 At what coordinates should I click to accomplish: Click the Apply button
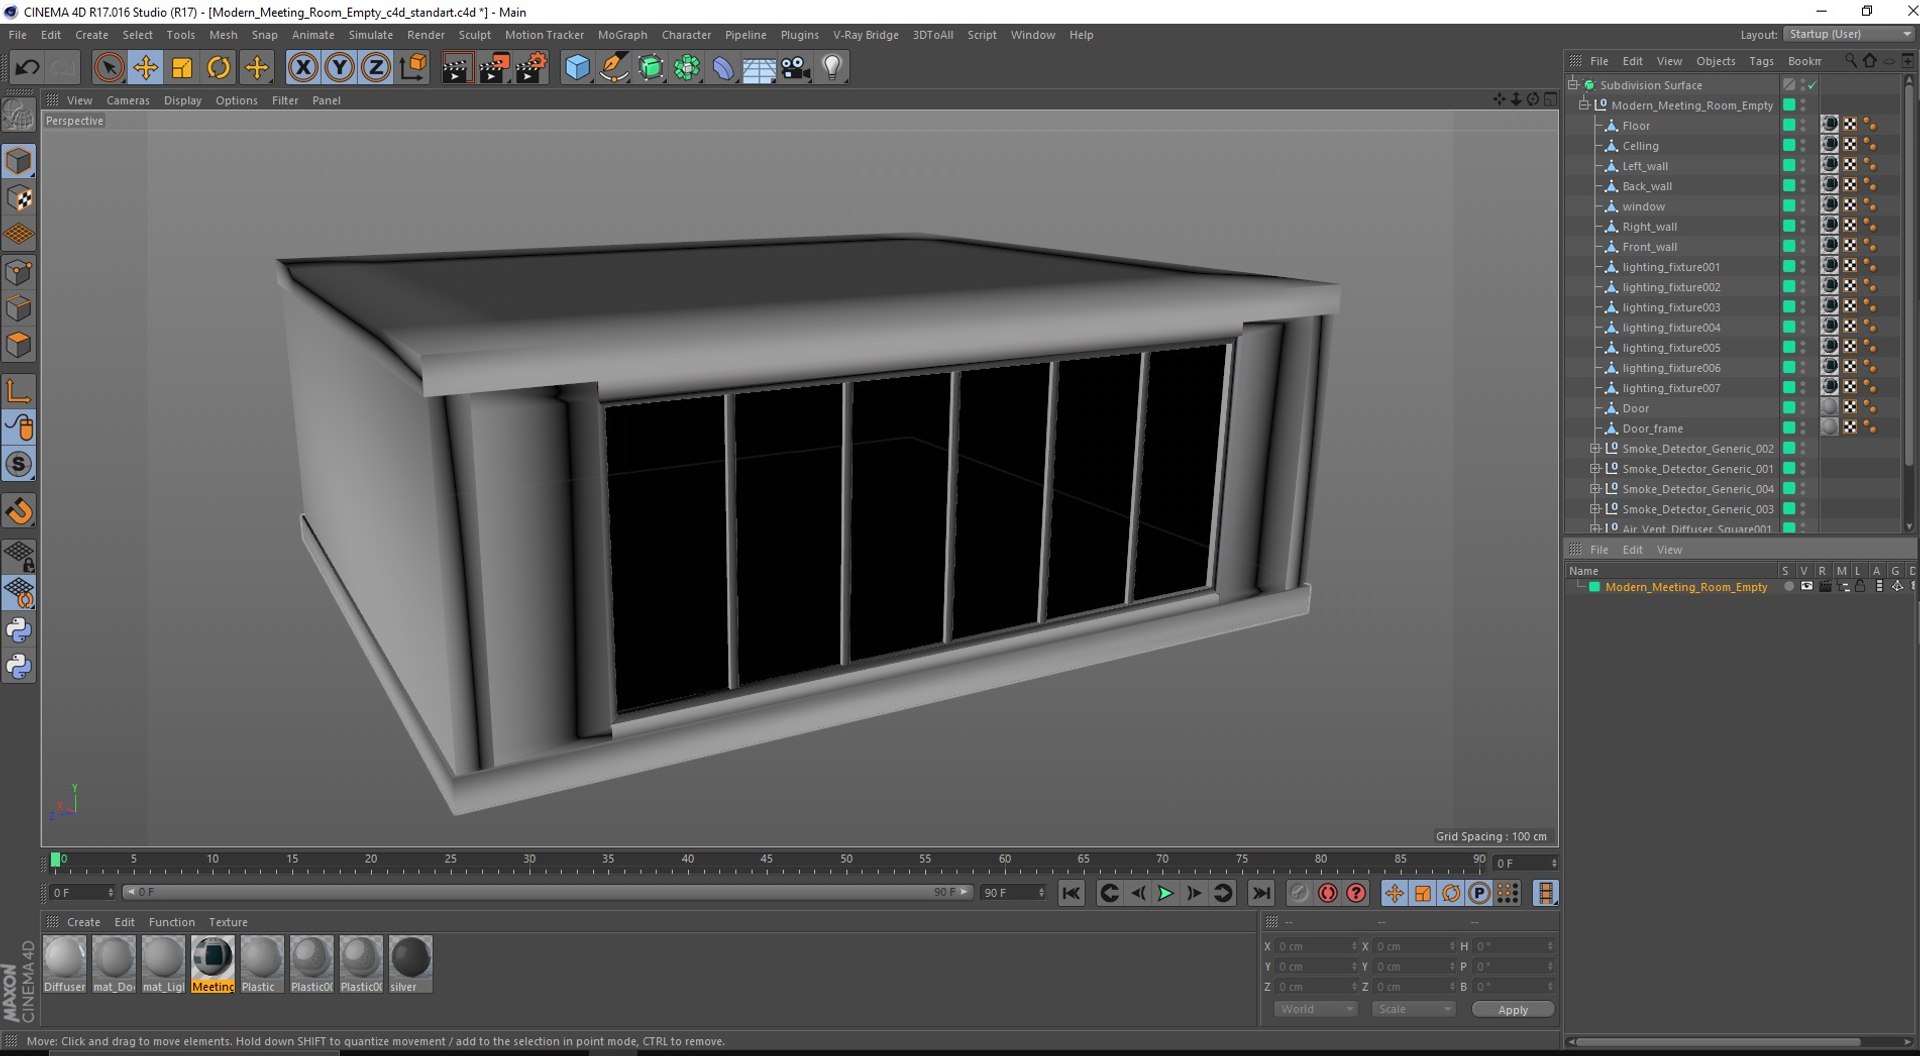click(x=1512, y=1010)
